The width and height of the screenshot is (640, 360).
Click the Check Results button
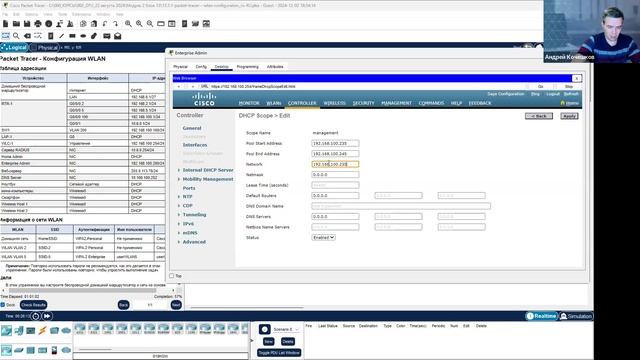tap(33, 305)
